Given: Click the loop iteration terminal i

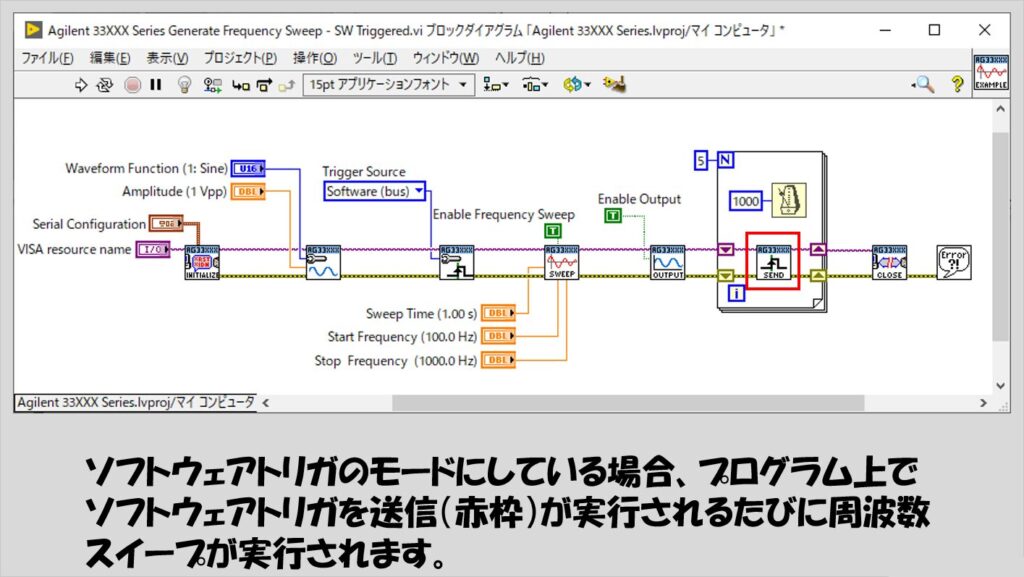Looking at the screenshot, I should point(735,294).
